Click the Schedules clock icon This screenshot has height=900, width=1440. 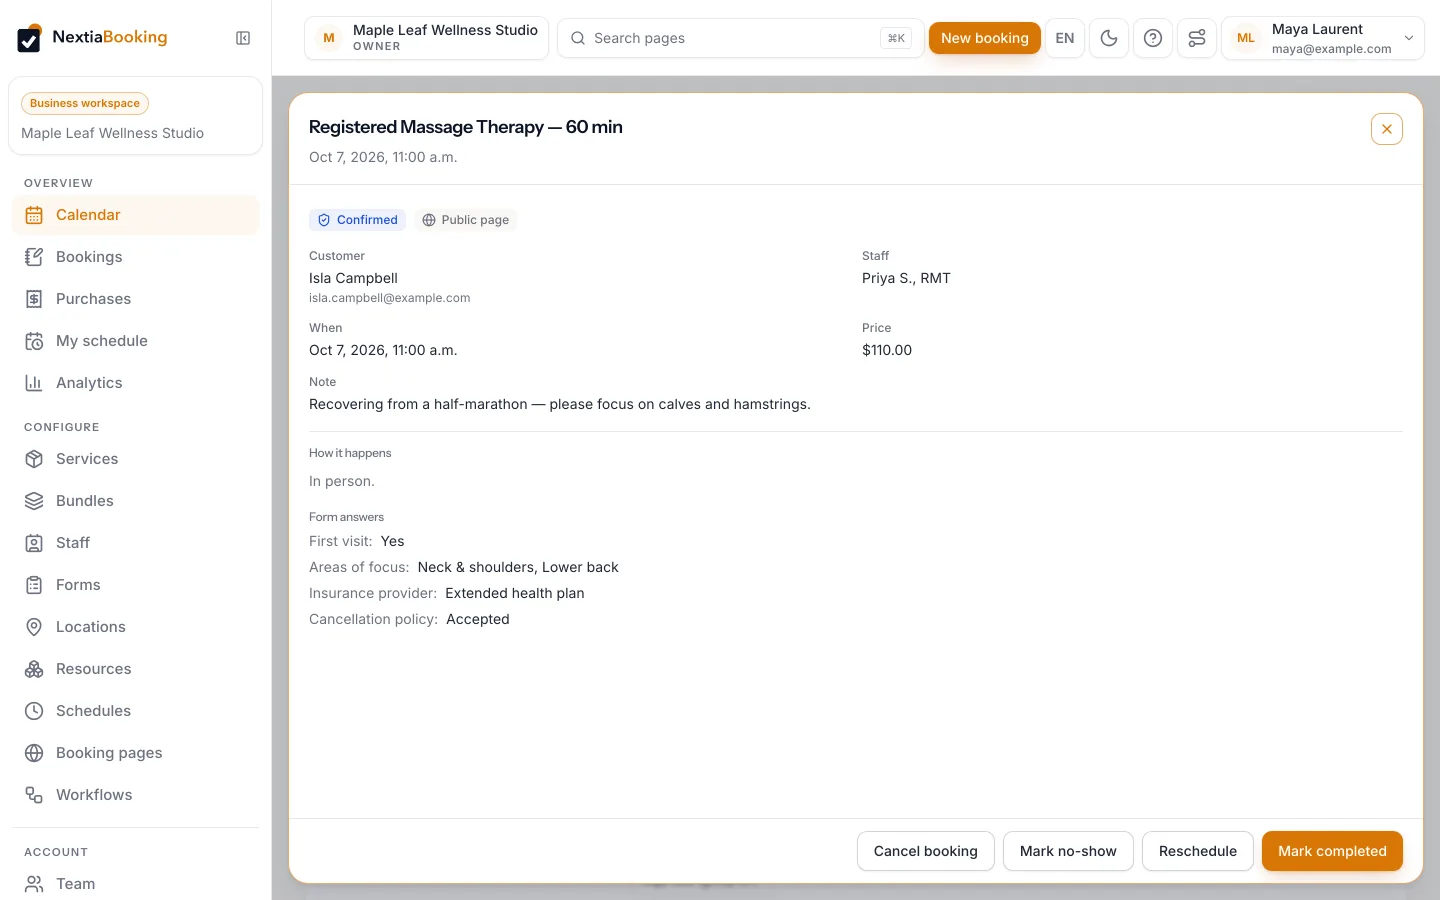coord(34,711)
